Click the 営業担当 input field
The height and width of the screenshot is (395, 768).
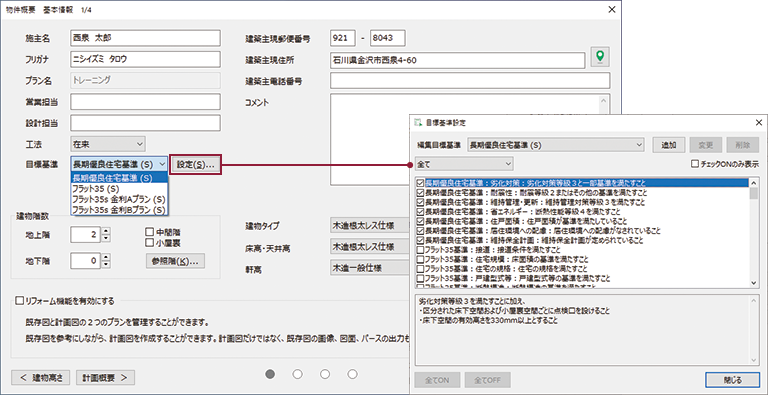[145, 101]
